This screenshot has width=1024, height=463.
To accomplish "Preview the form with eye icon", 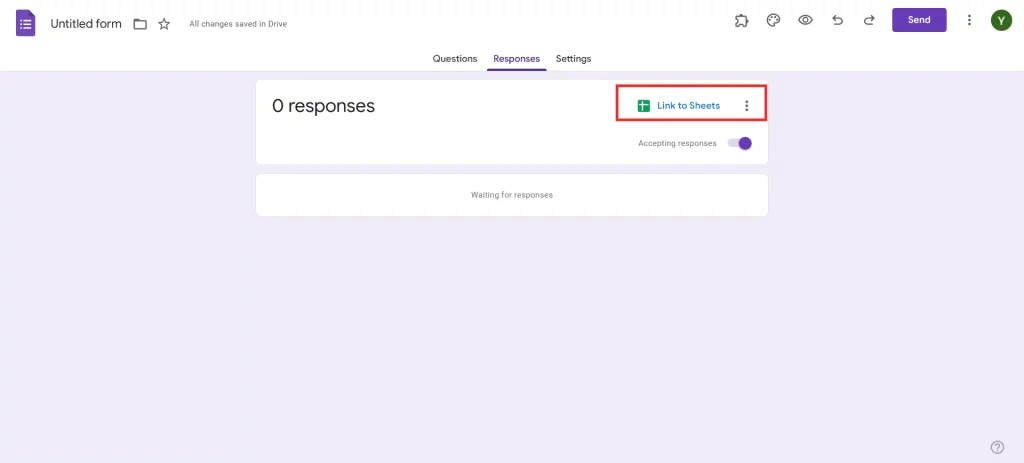I will click(x=805, y=20).
